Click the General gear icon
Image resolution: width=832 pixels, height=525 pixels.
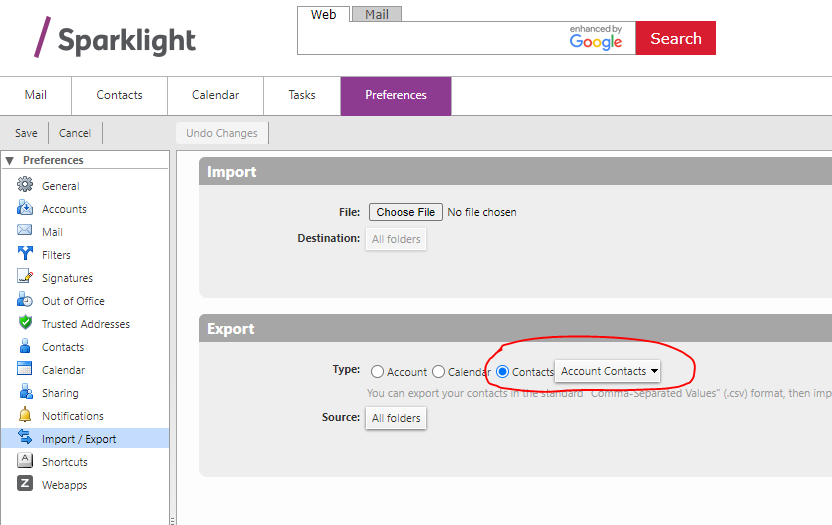[25, 184]
